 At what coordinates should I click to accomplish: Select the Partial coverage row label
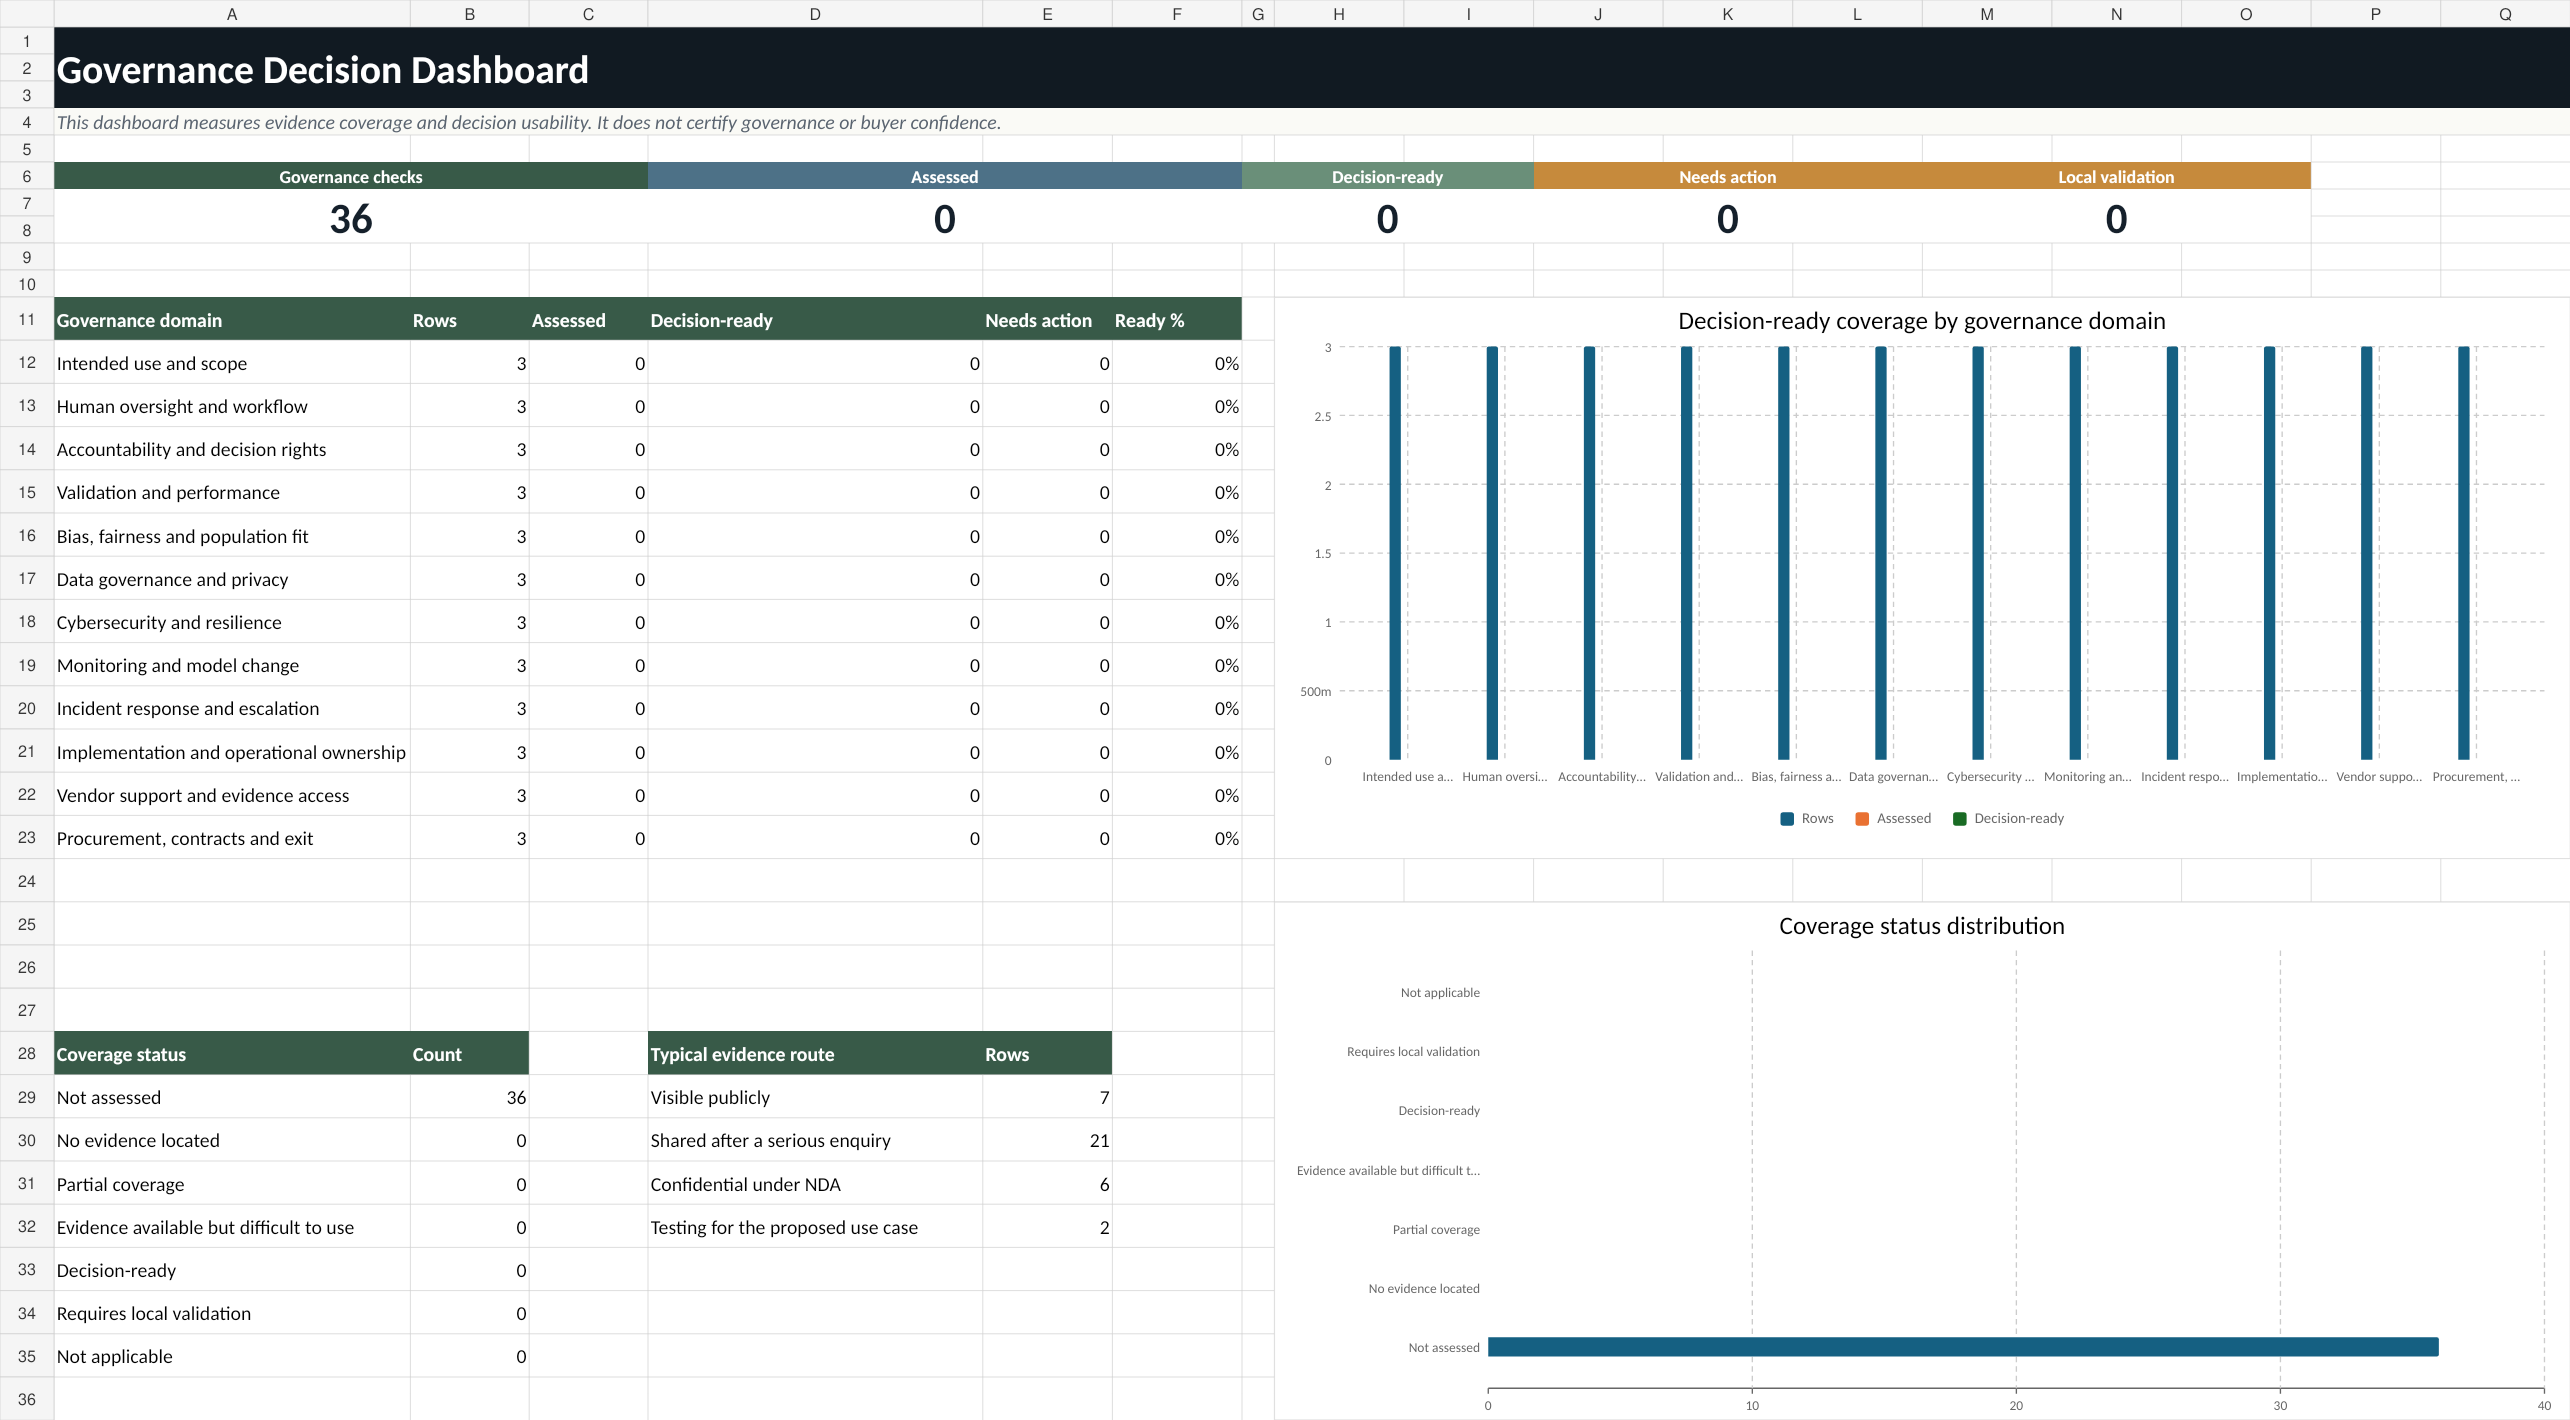point(232,1184)
